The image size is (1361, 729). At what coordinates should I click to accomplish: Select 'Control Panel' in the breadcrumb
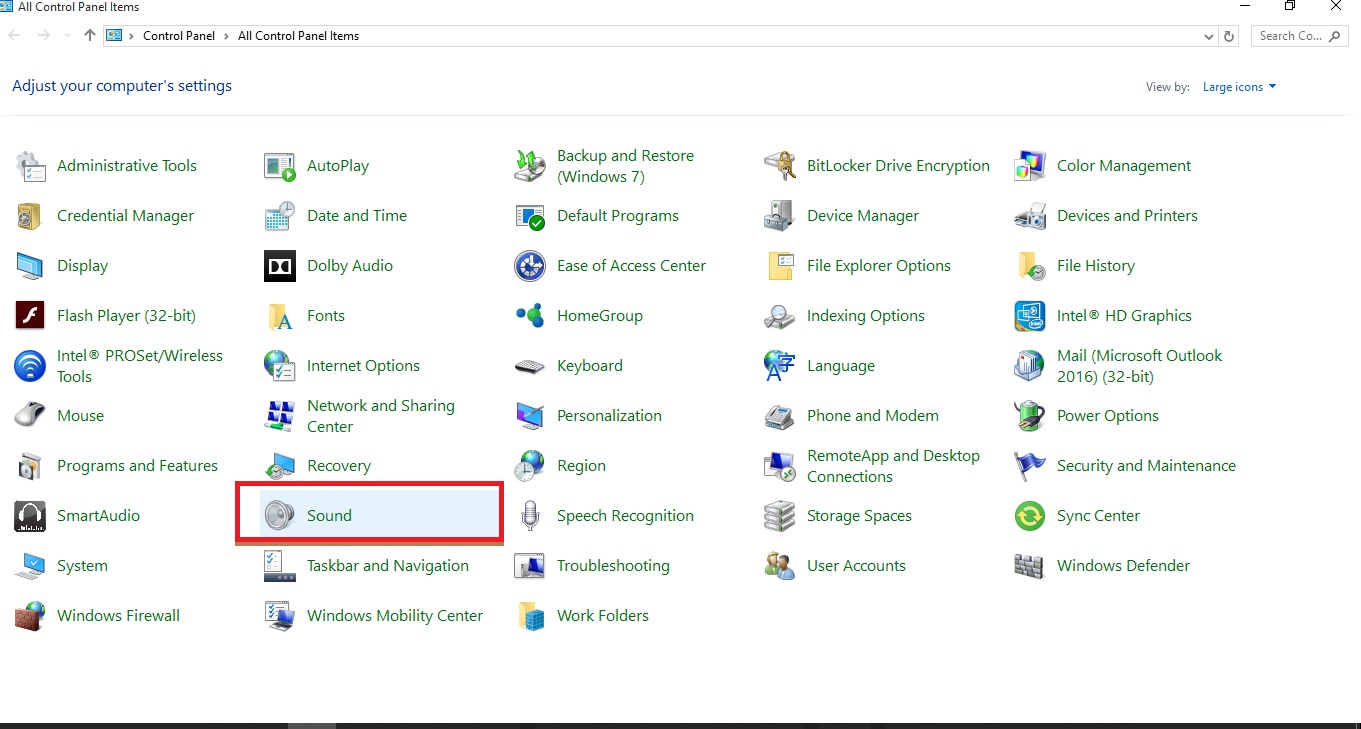179,36
